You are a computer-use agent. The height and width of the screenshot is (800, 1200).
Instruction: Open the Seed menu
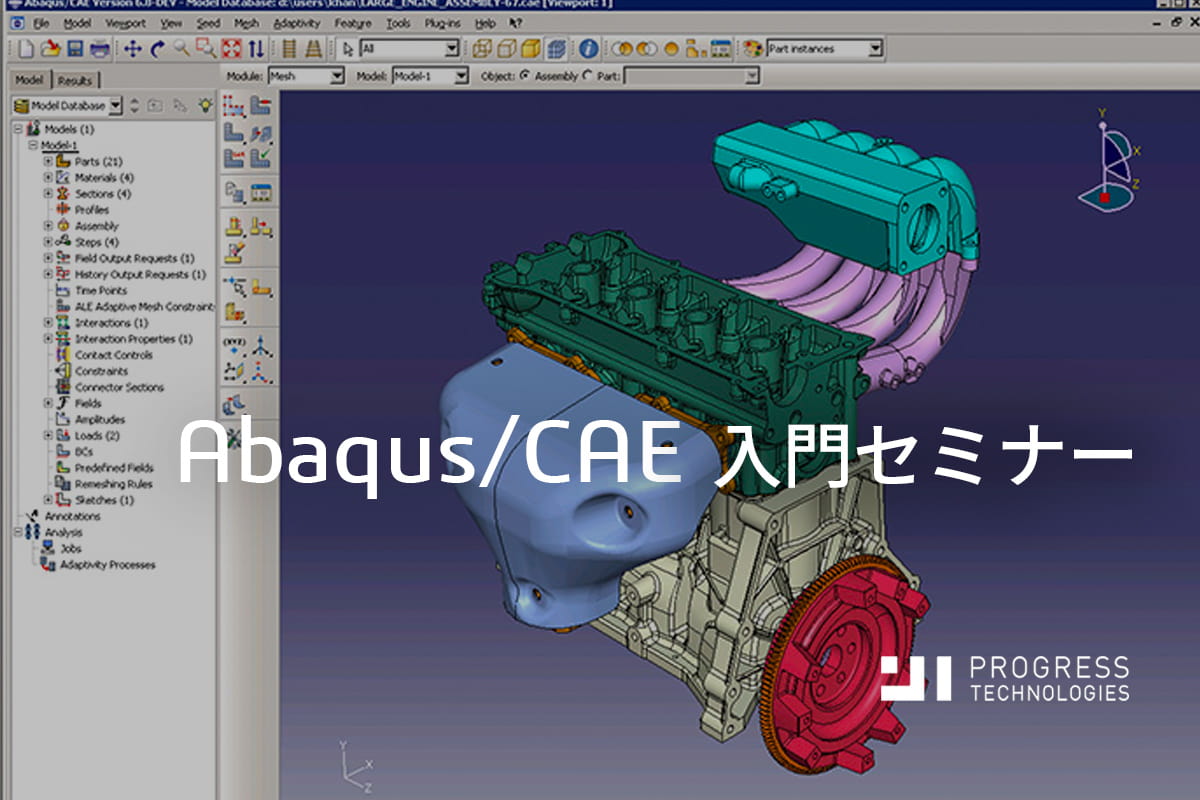point(208,23)
